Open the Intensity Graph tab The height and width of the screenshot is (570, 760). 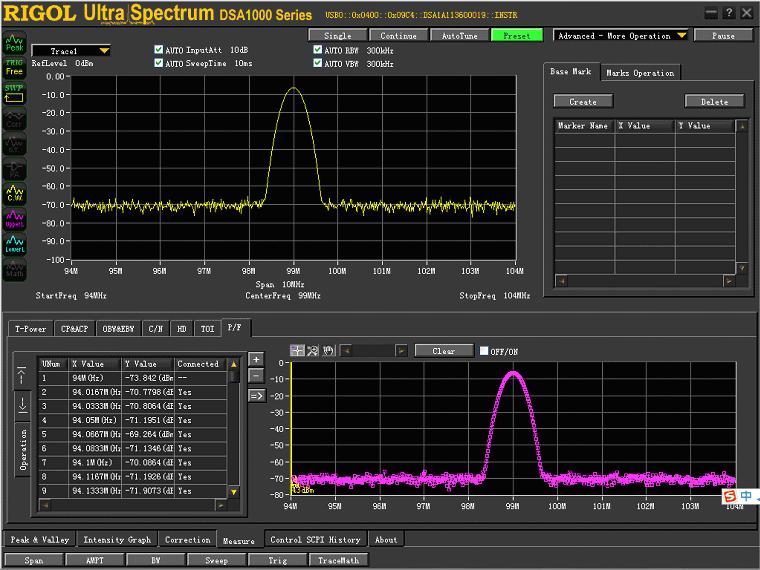[117, 540]
